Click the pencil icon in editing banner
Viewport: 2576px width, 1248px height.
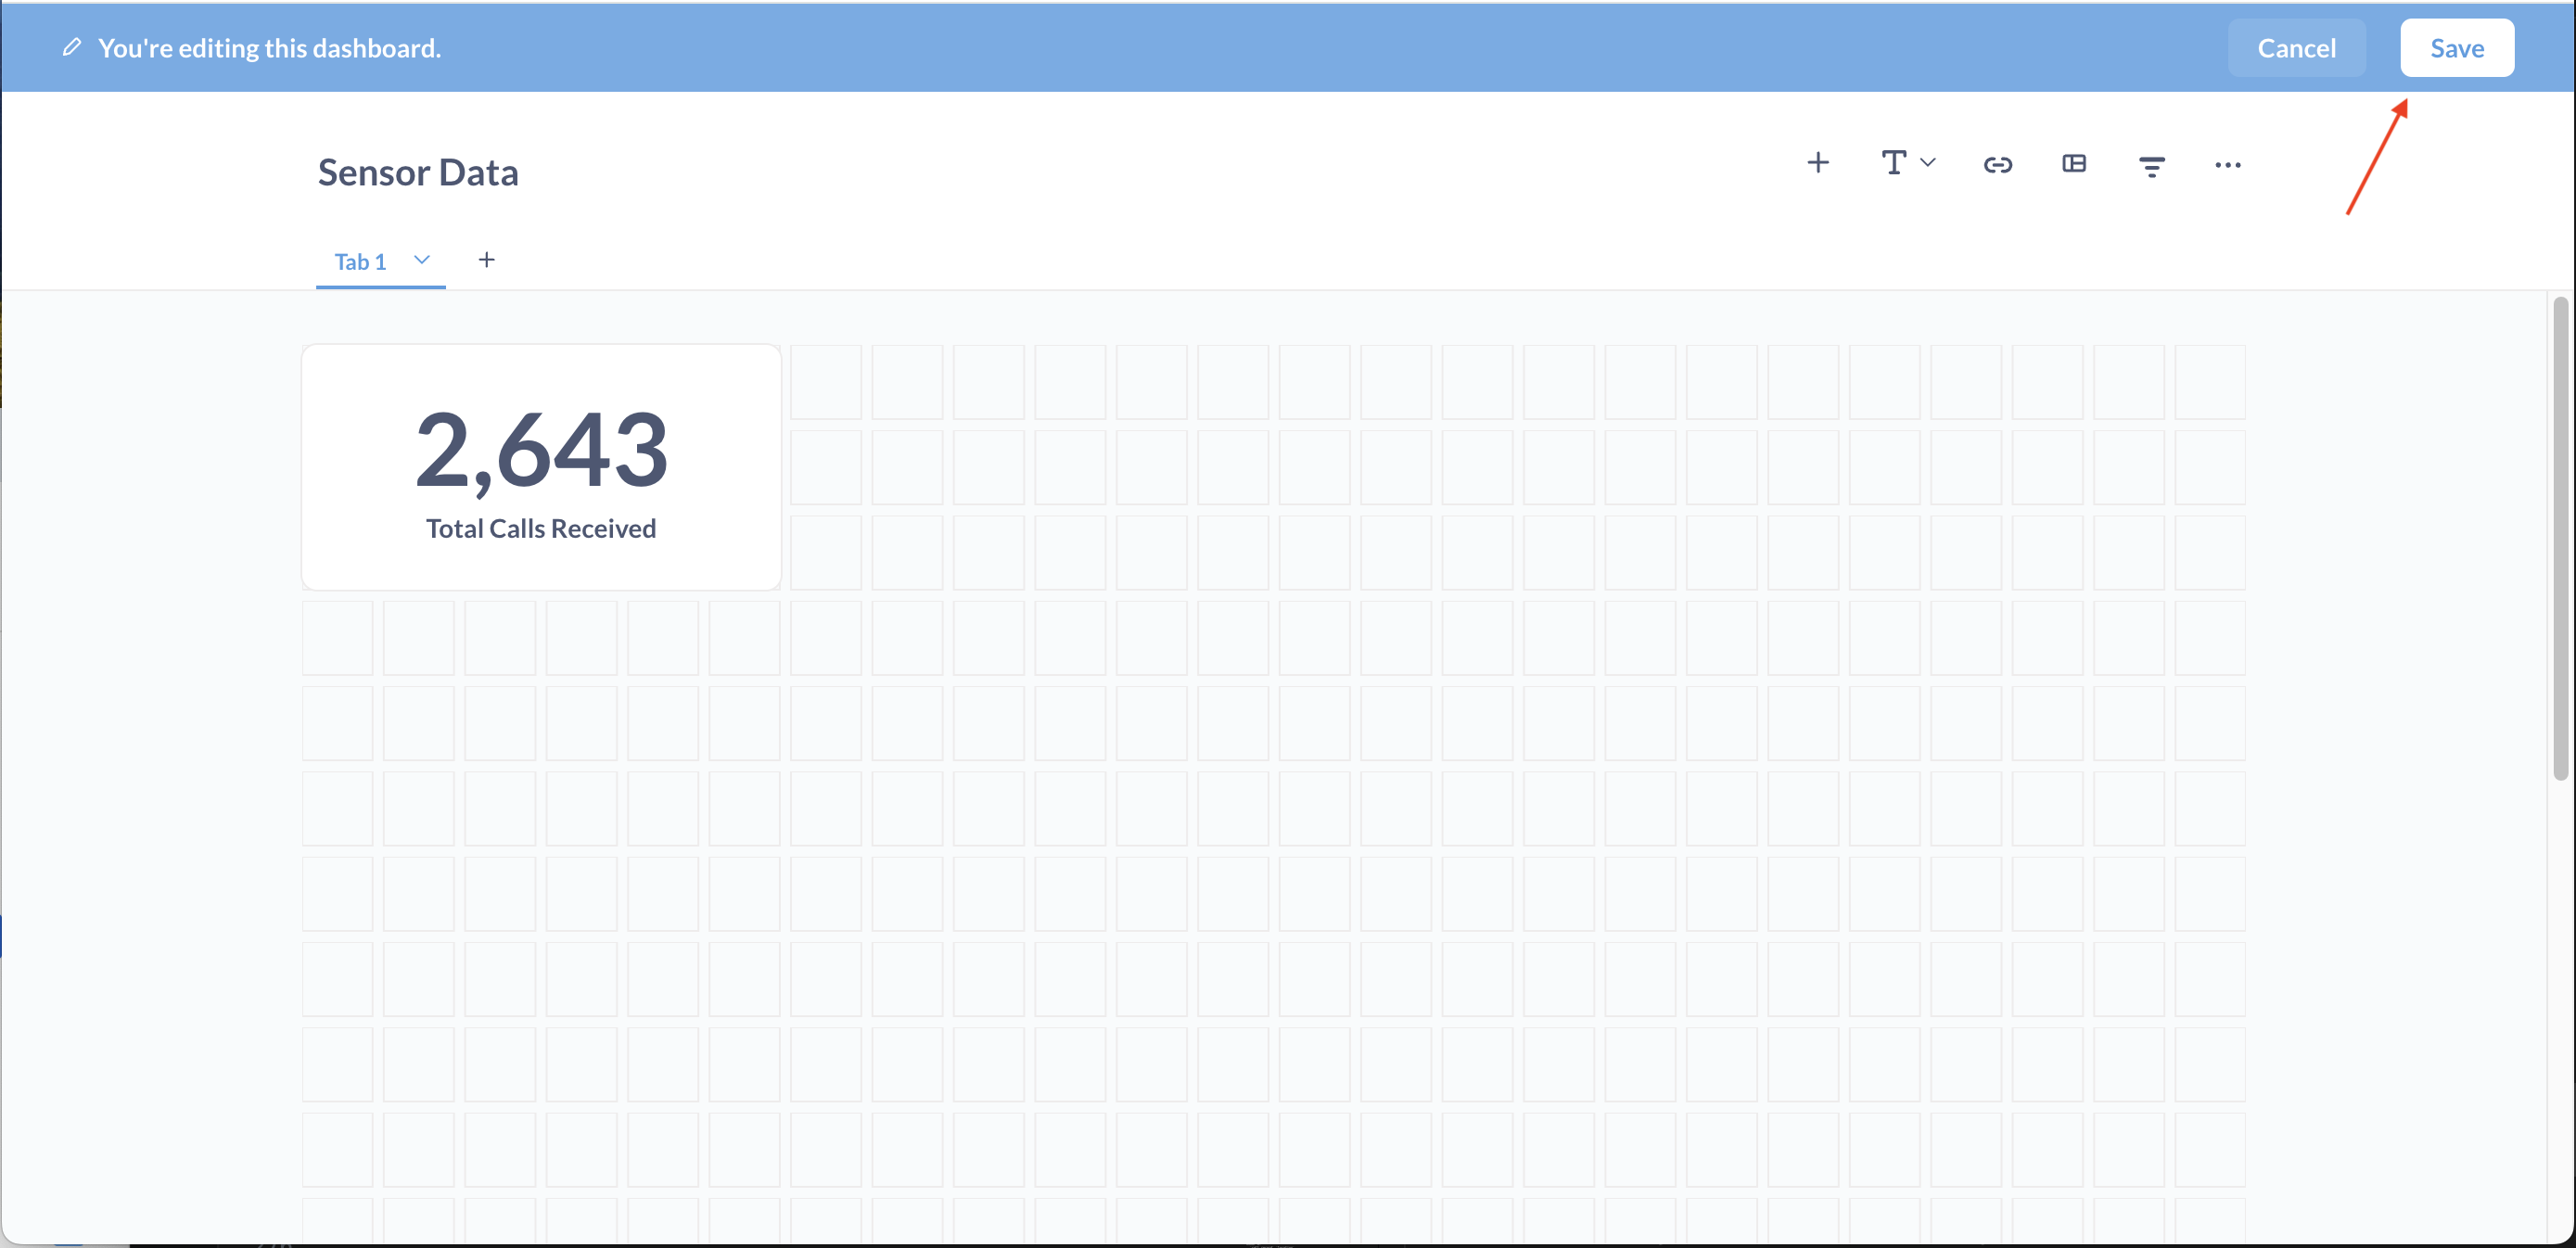pyautogui.click(x=71, y=48)
